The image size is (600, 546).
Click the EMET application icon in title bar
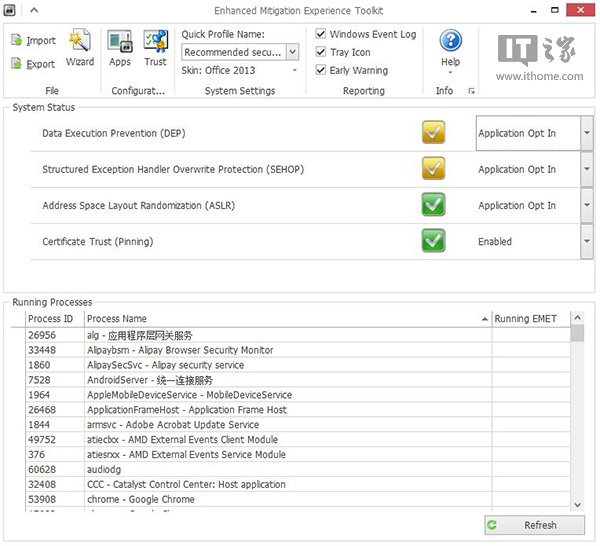[x=9, y=10]
